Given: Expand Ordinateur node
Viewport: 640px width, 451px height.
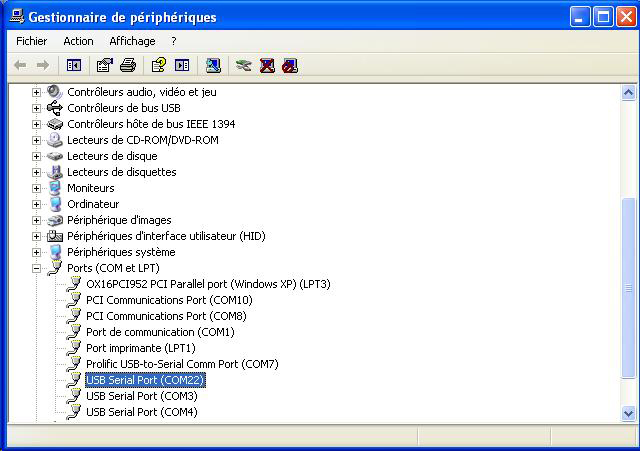Looking at the screenshot, I should 36,204.
